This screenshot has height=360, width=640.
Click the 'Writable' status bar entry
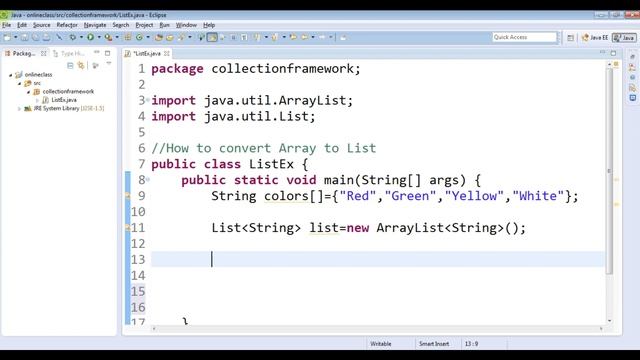[380, 344]
